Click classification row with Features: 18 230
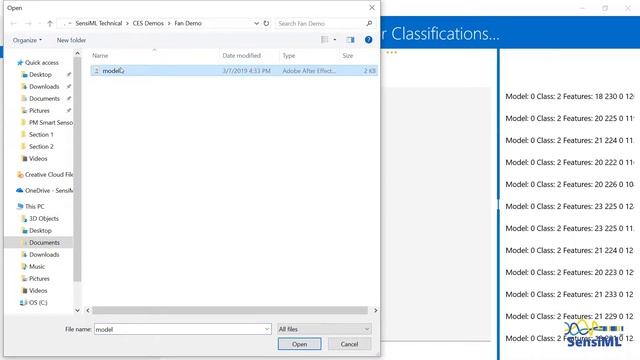This screenshot has width=640, height=360. (570, 96)
